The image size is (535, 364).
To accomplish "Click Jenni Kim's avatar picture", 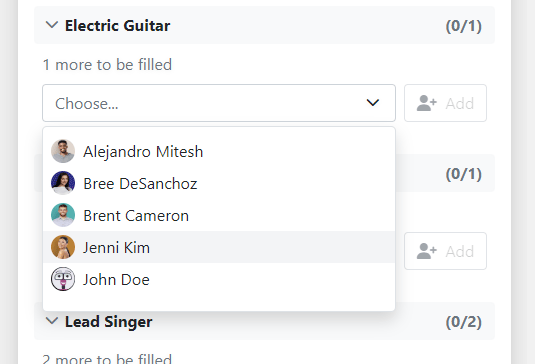I will (63, 247).
